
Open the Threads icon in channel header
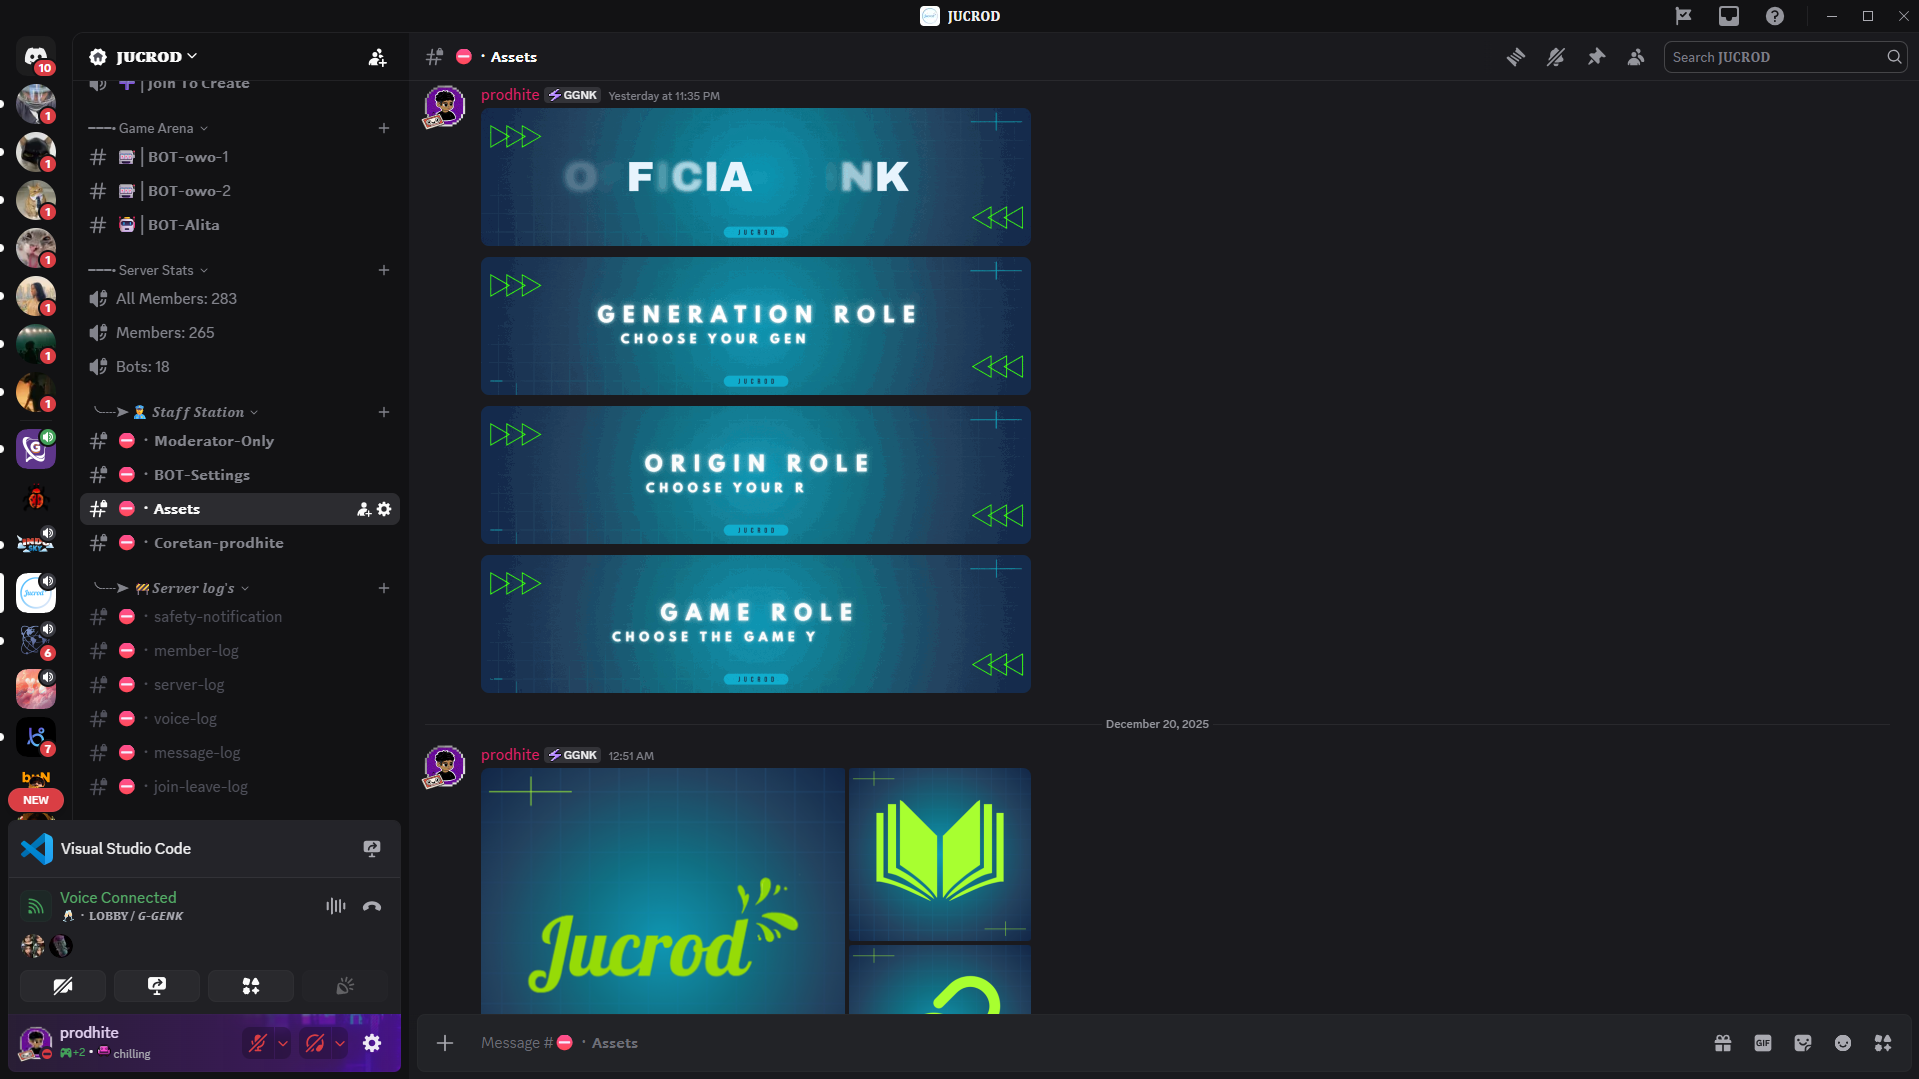tap(1516, 57)
